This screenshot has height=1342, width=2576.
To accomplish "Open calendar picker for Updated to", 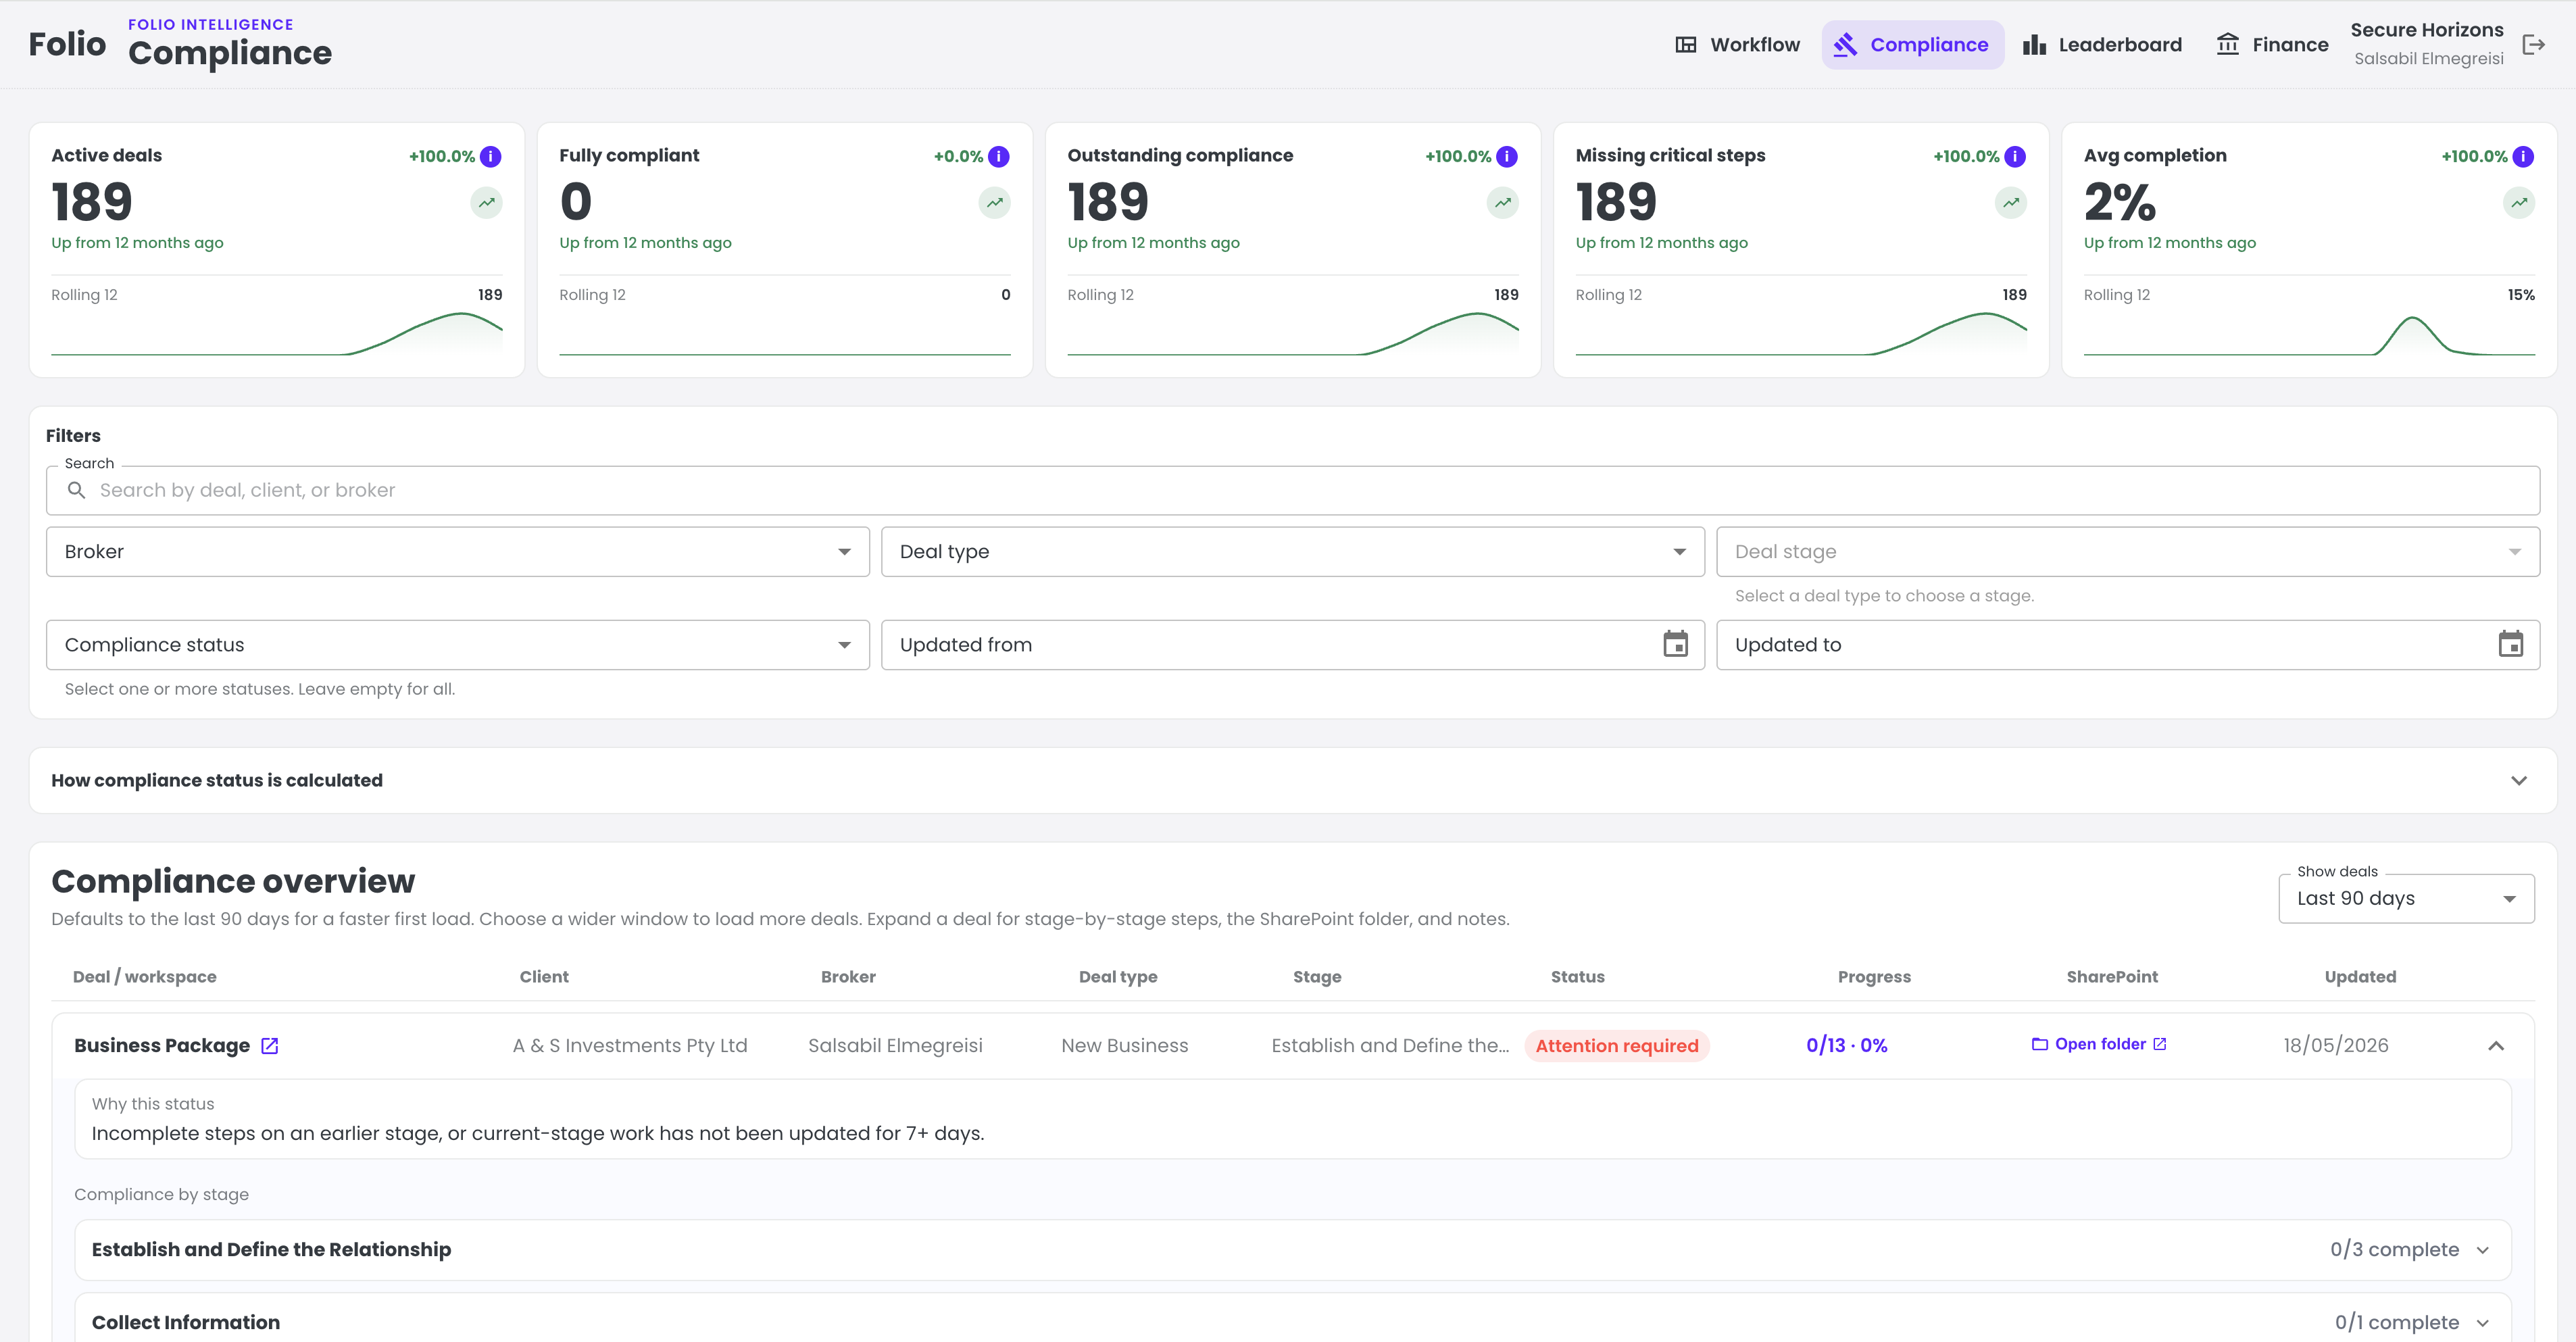I will tap(2510, 644).
